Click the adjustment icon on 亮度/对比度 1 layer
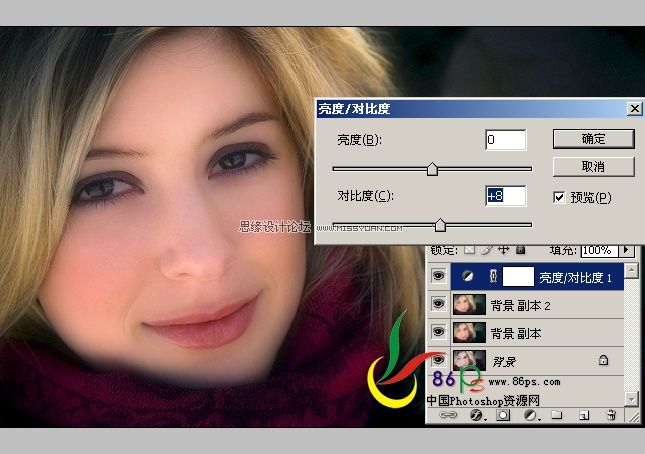Image resolution: width=645 pixels, height=454 pixels. point(468,277)
